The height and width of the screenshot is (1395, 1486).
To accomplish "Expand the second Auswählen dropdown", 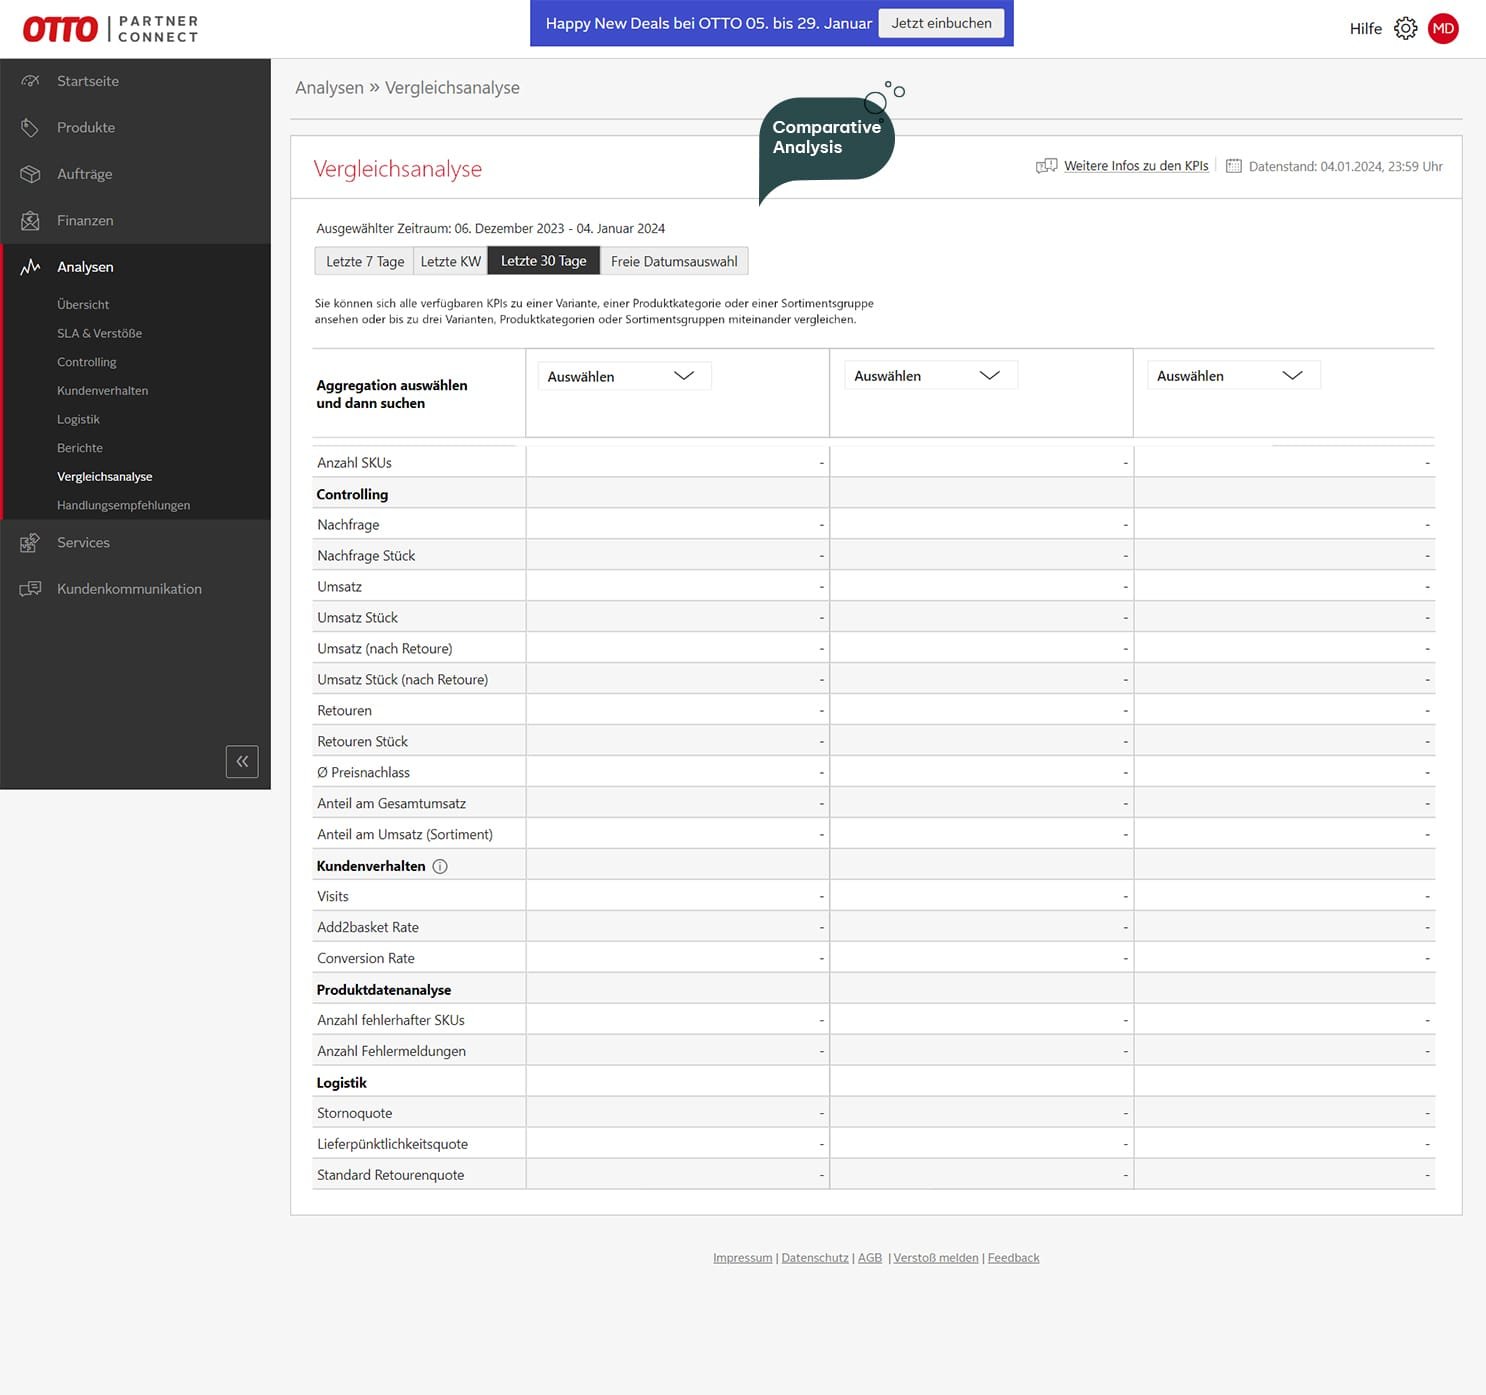I will click(x=927, y=376).
